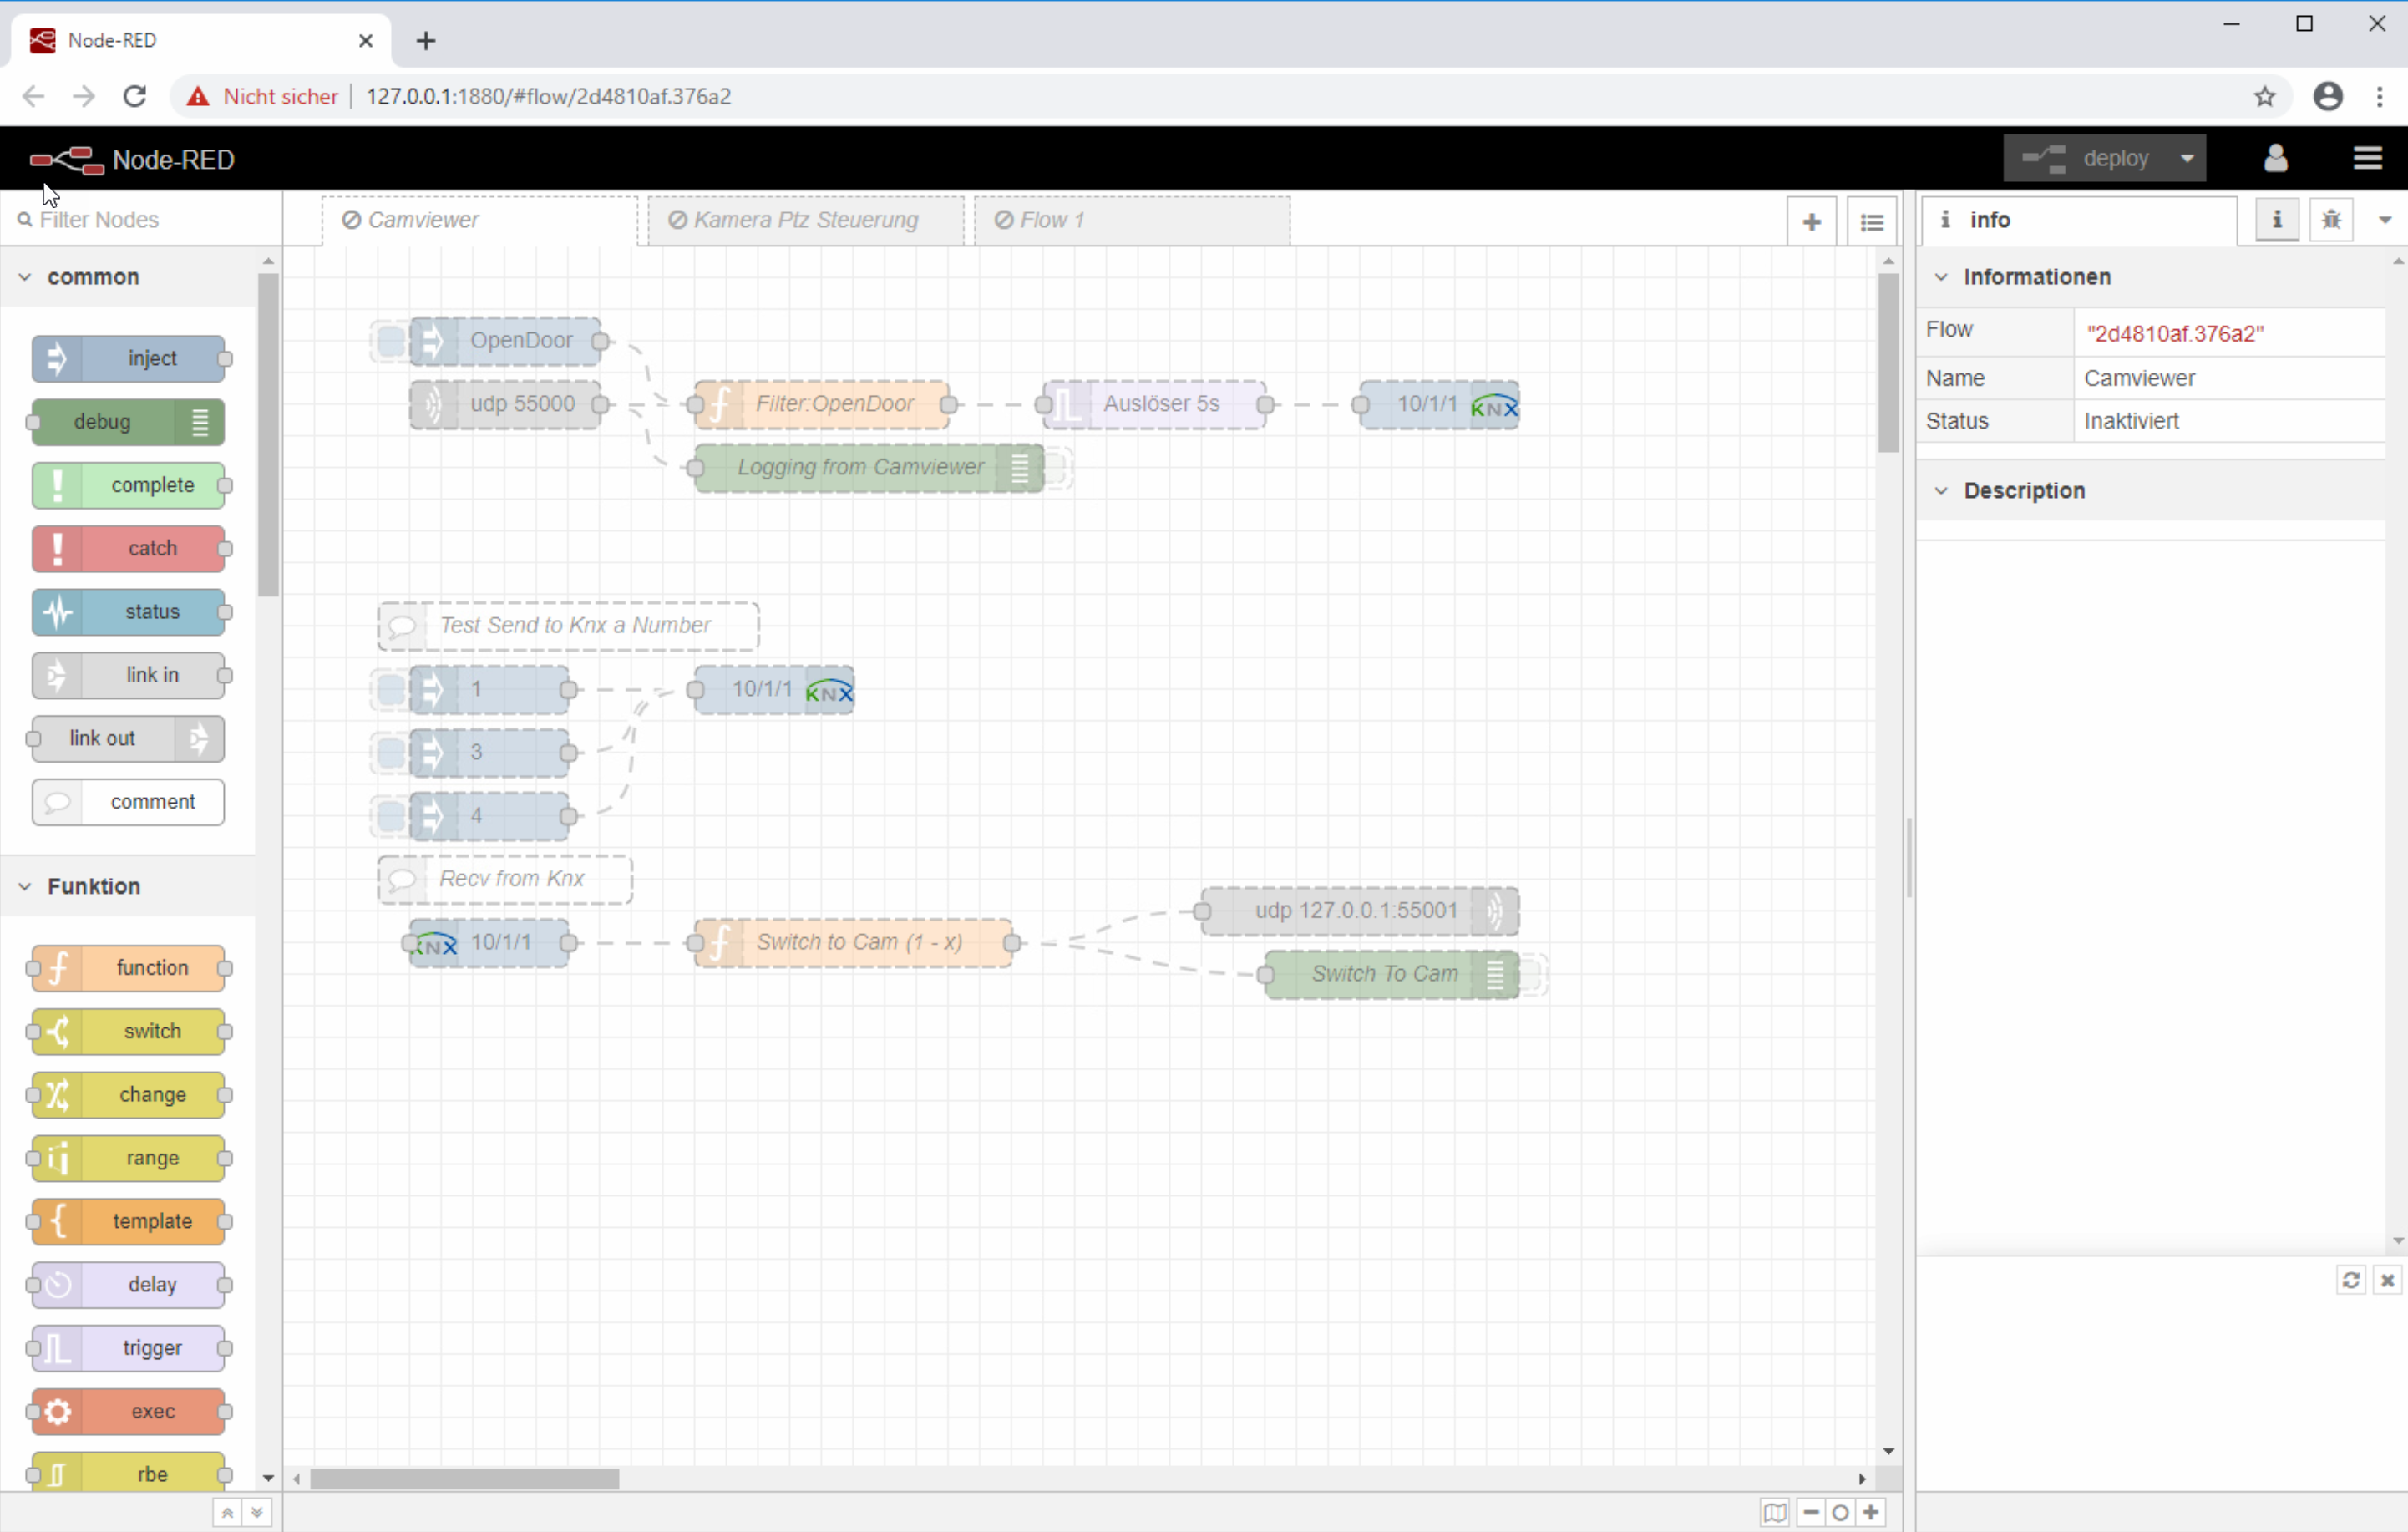Open the main hamburger menu
2408x1532 pixels.
[2367, 158]
